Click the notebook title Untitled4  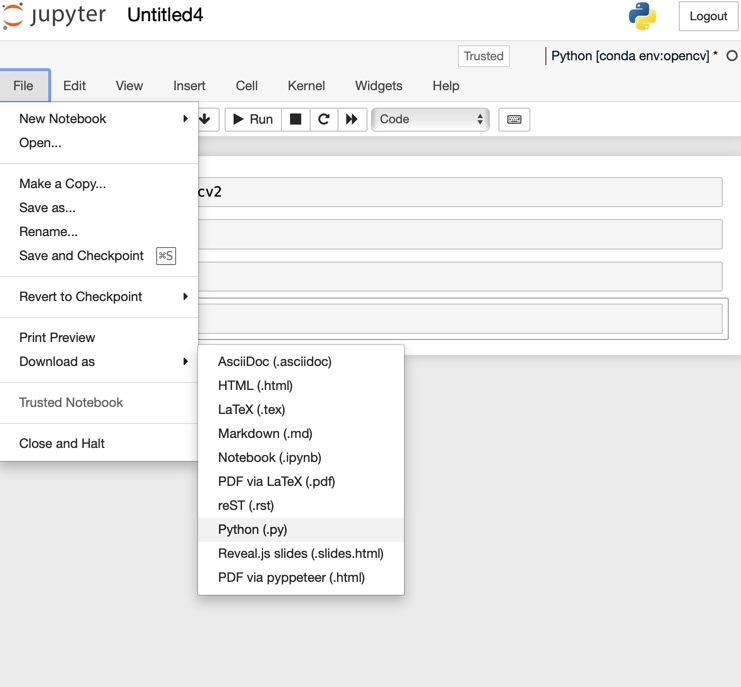pos(165,15)
